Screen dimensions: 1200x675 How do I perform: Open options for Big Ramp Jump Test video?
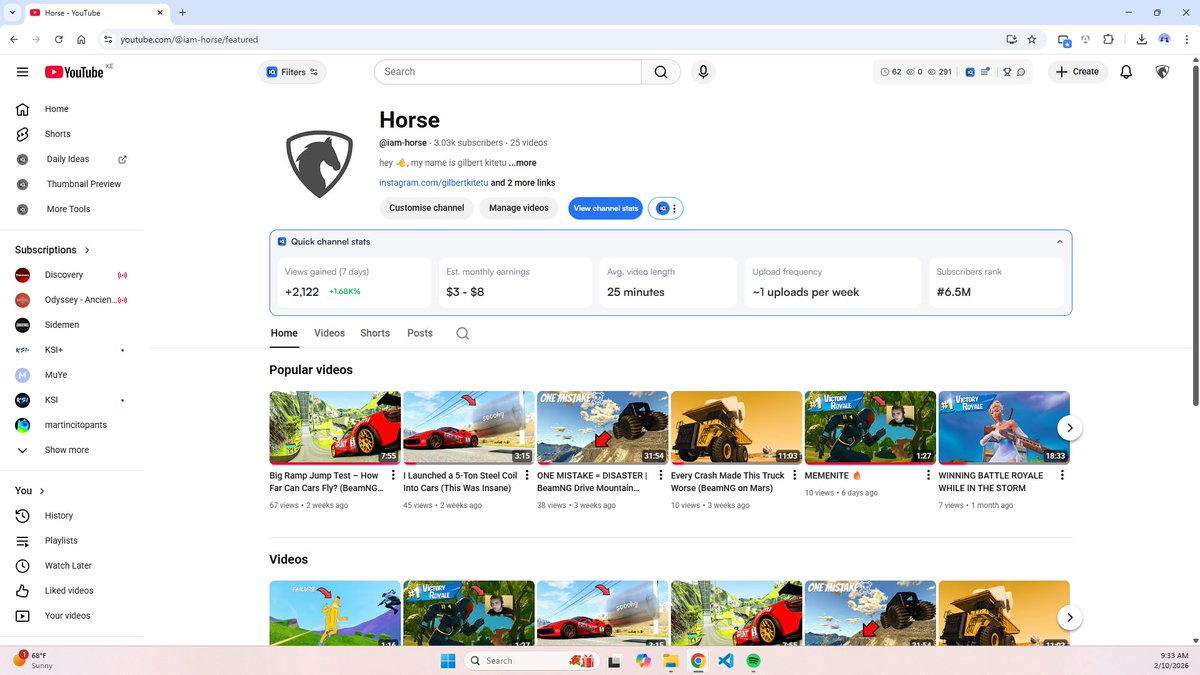(x=393, y=476)
